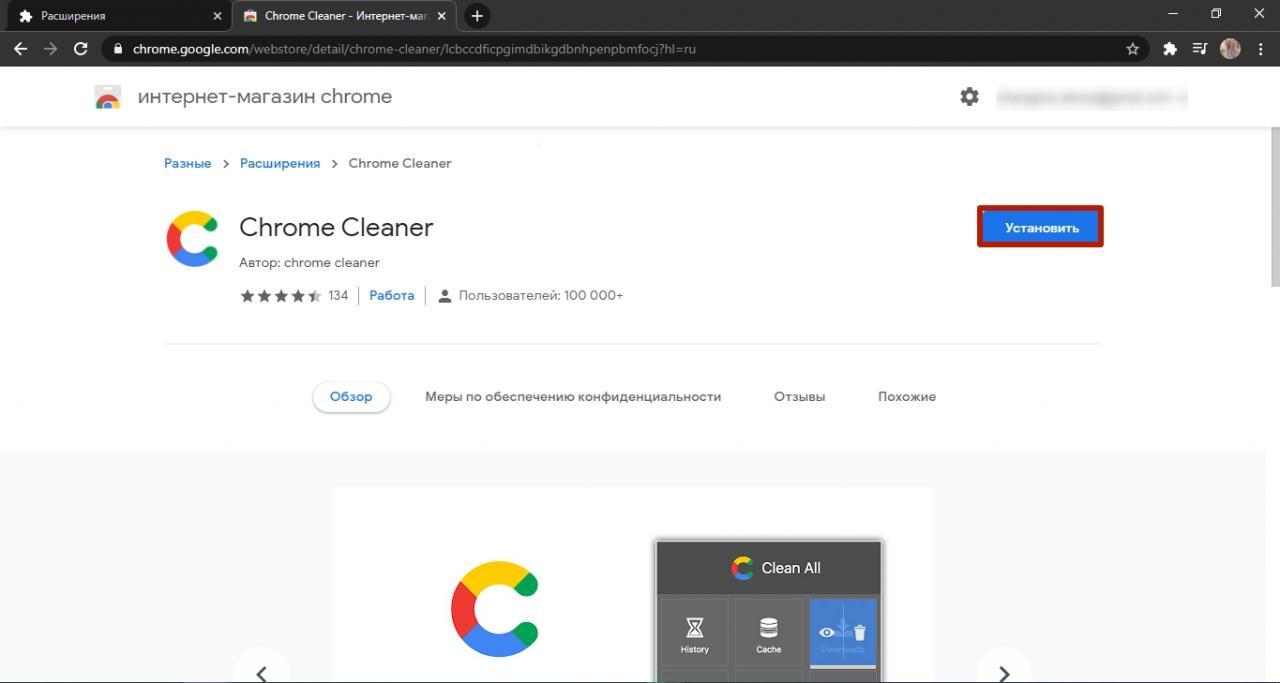Click the Chrome Web Store logo
Screen dimensions: 1280x683
pyautogui.click(x=107, y=97)
